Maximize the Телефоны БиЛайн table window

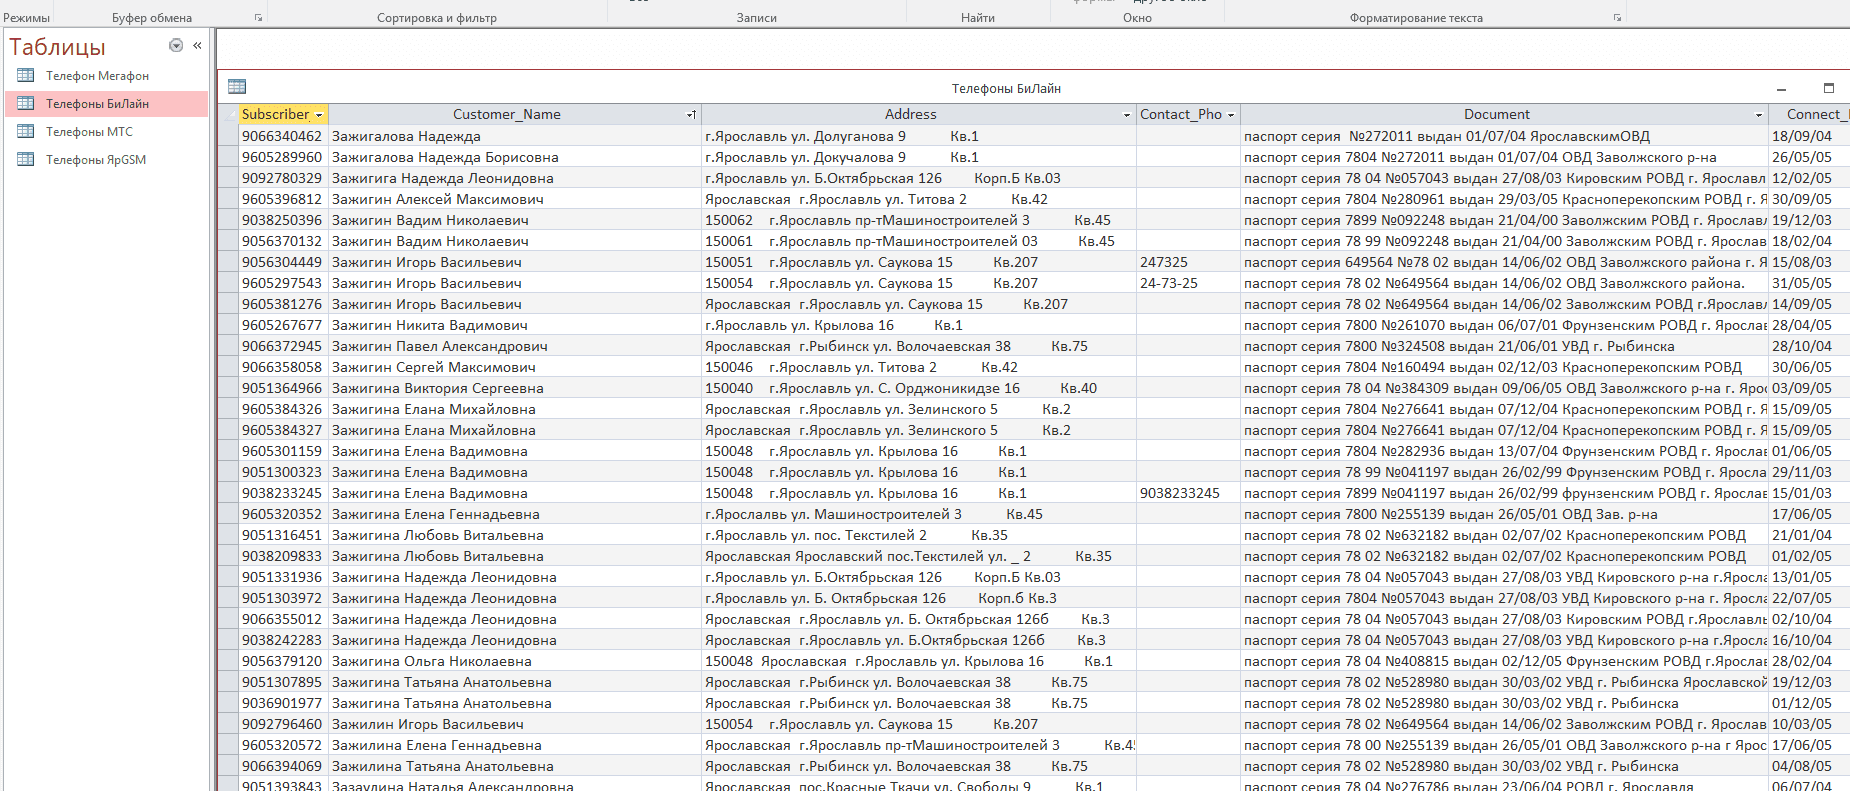point(1829,88)
